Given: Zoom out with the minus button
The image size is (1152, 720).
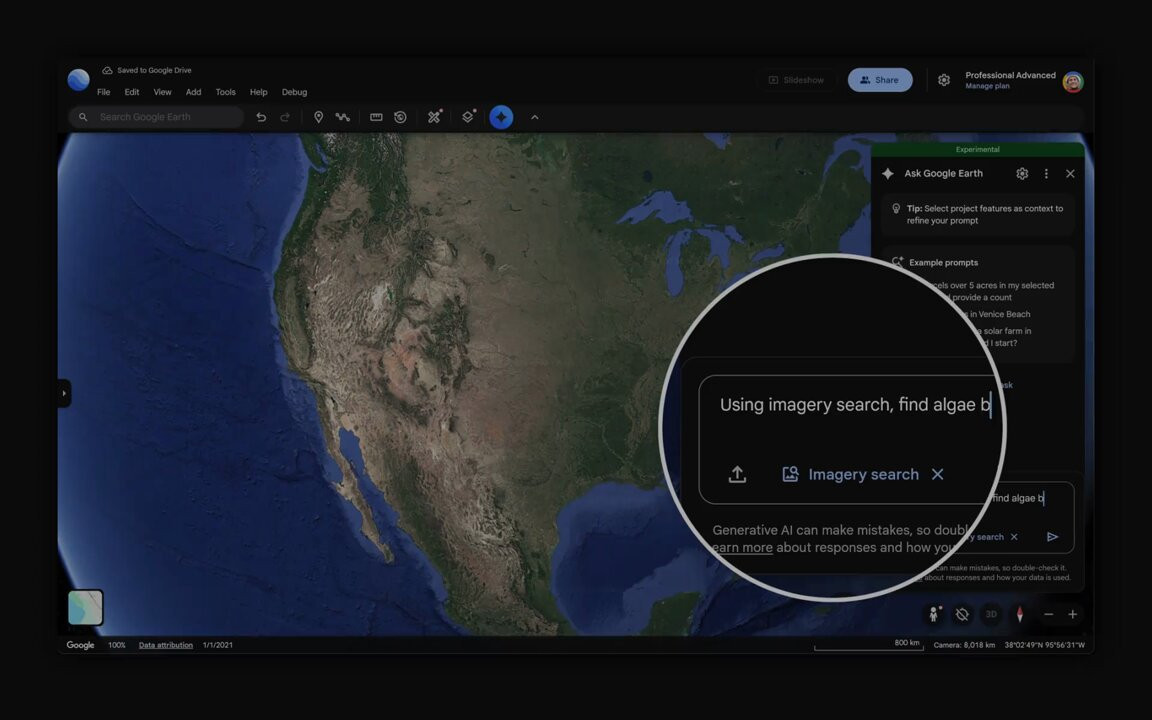Looking at the screenshot, I should coord(1048,614).
